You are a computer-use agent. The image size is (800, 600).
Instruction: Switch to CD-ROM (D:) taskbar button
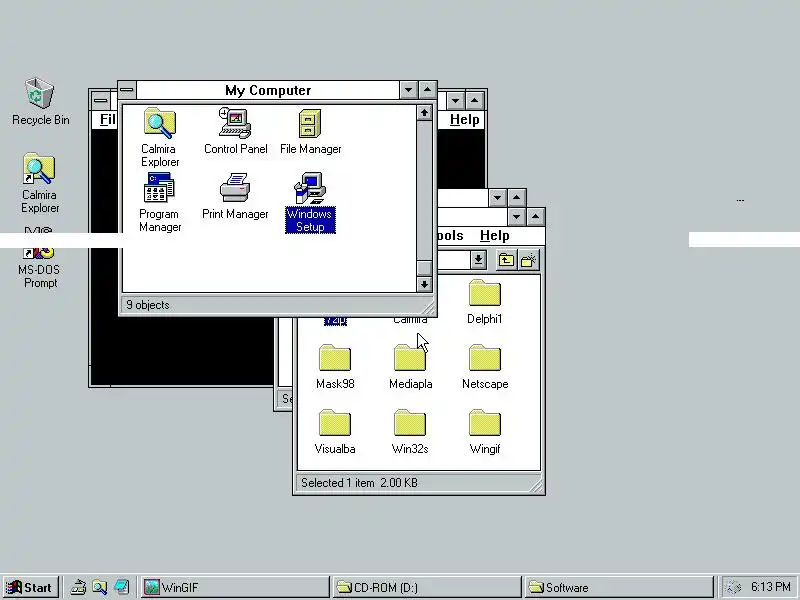click(x=426, y=587)
